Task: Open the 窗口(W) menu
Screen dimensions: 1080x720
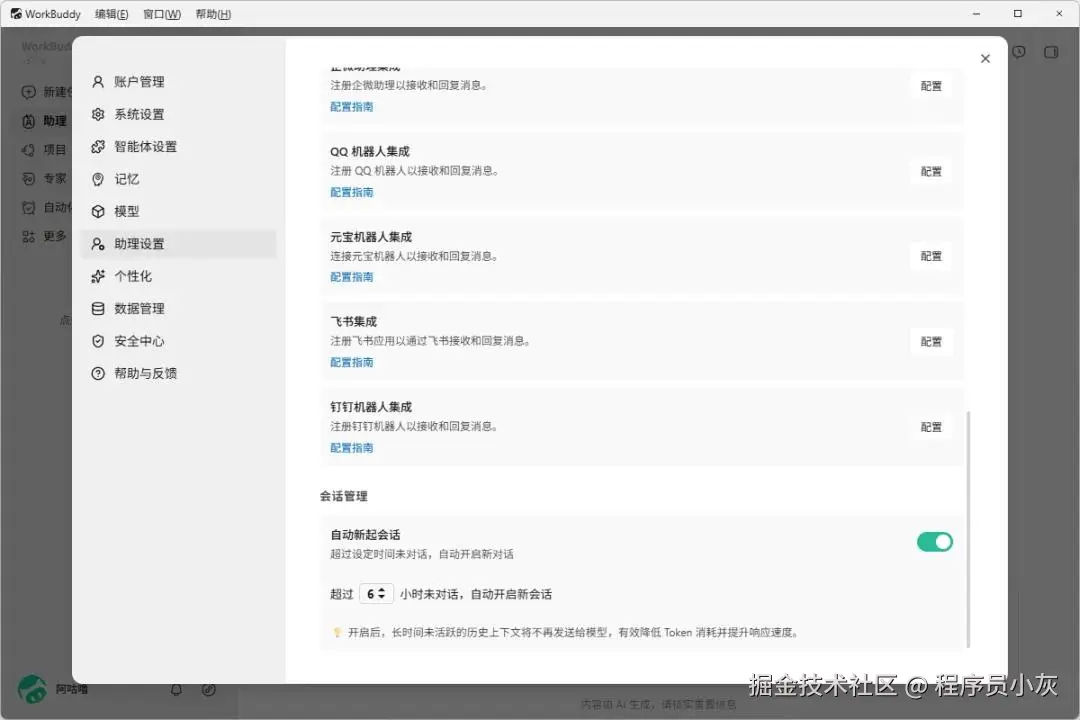Action: [x=162, y=14]
